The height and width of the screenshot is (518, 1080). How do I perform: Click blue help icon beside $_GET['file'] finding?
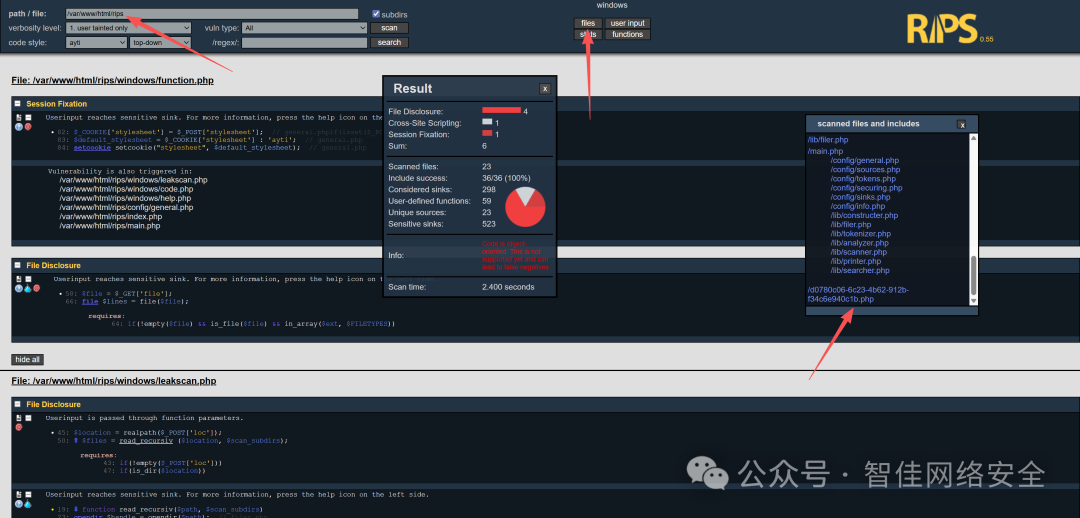click(19, 288)
